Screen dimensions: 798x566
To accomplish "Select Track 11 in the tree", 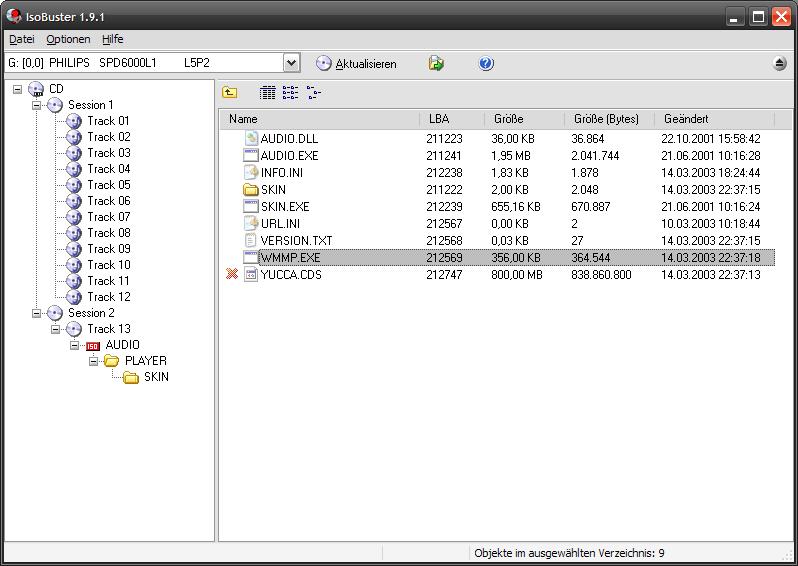I will [108, 281].
